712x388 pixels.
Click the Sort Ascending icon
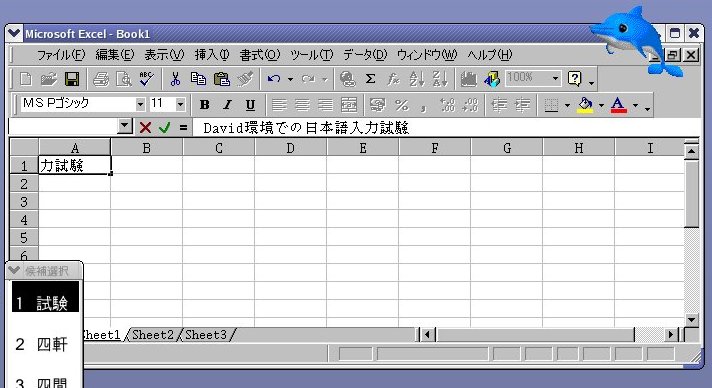tap(416, 79)
